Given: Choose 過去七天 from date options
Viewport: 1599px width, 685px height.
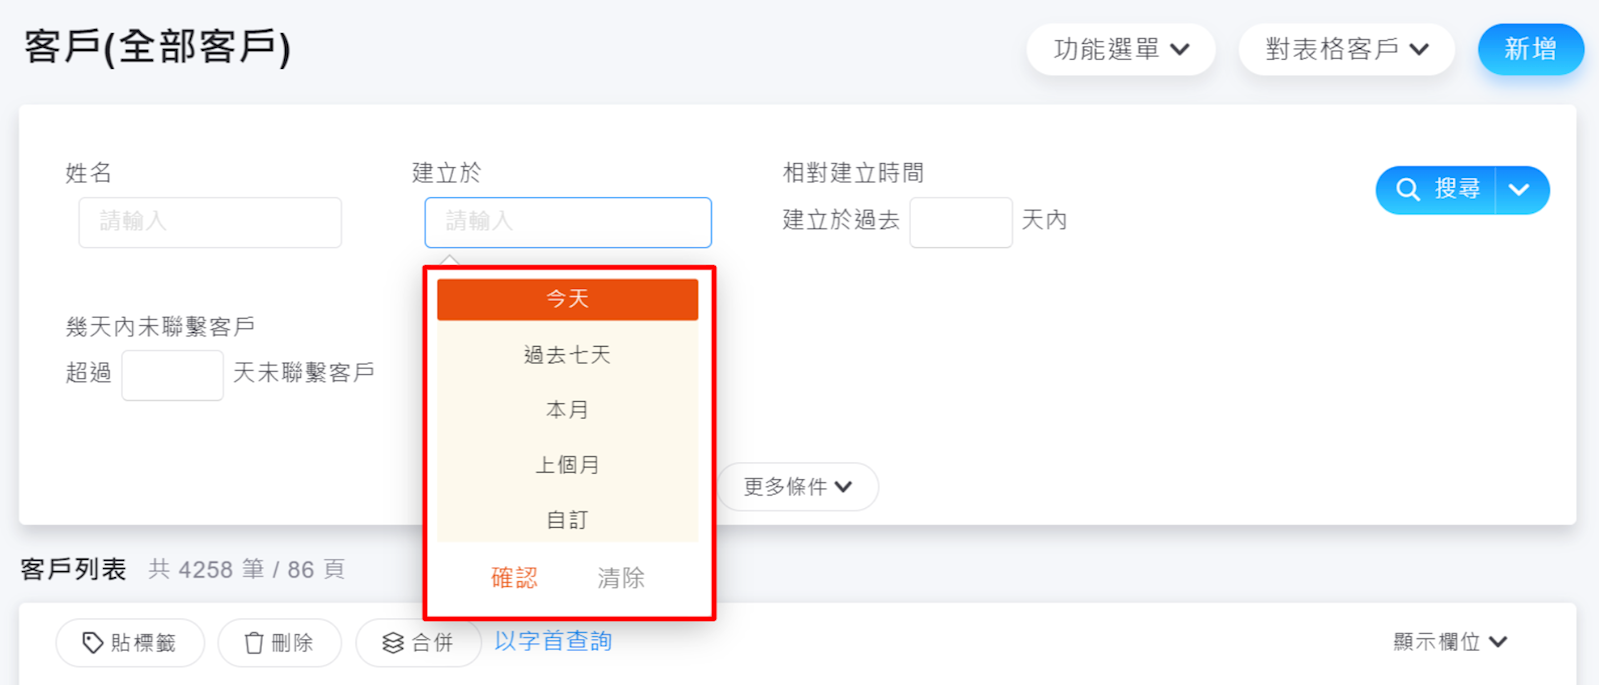Looking at the screenshot, I should pyautogui.click(x=567, y=355).
